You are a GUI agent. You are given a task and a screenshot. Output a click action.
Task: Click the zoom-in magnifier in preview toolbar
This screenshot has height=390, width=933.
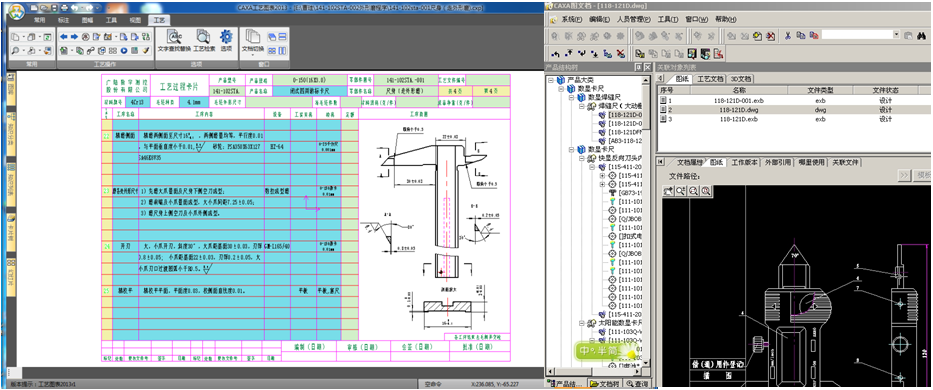[x=681, y=191]
